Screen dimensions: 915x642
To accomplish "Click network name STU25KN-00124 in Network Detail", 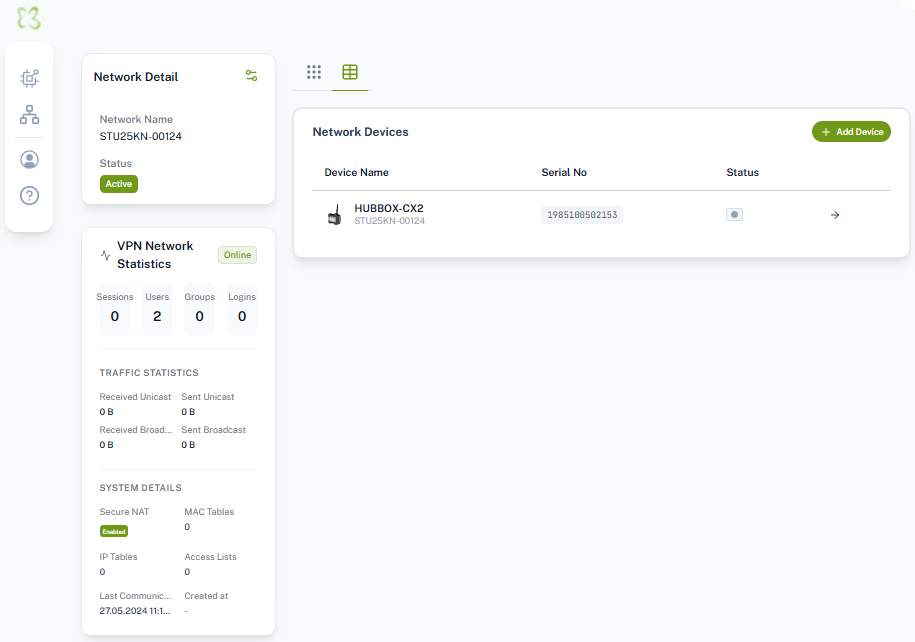I will [141, 136].
